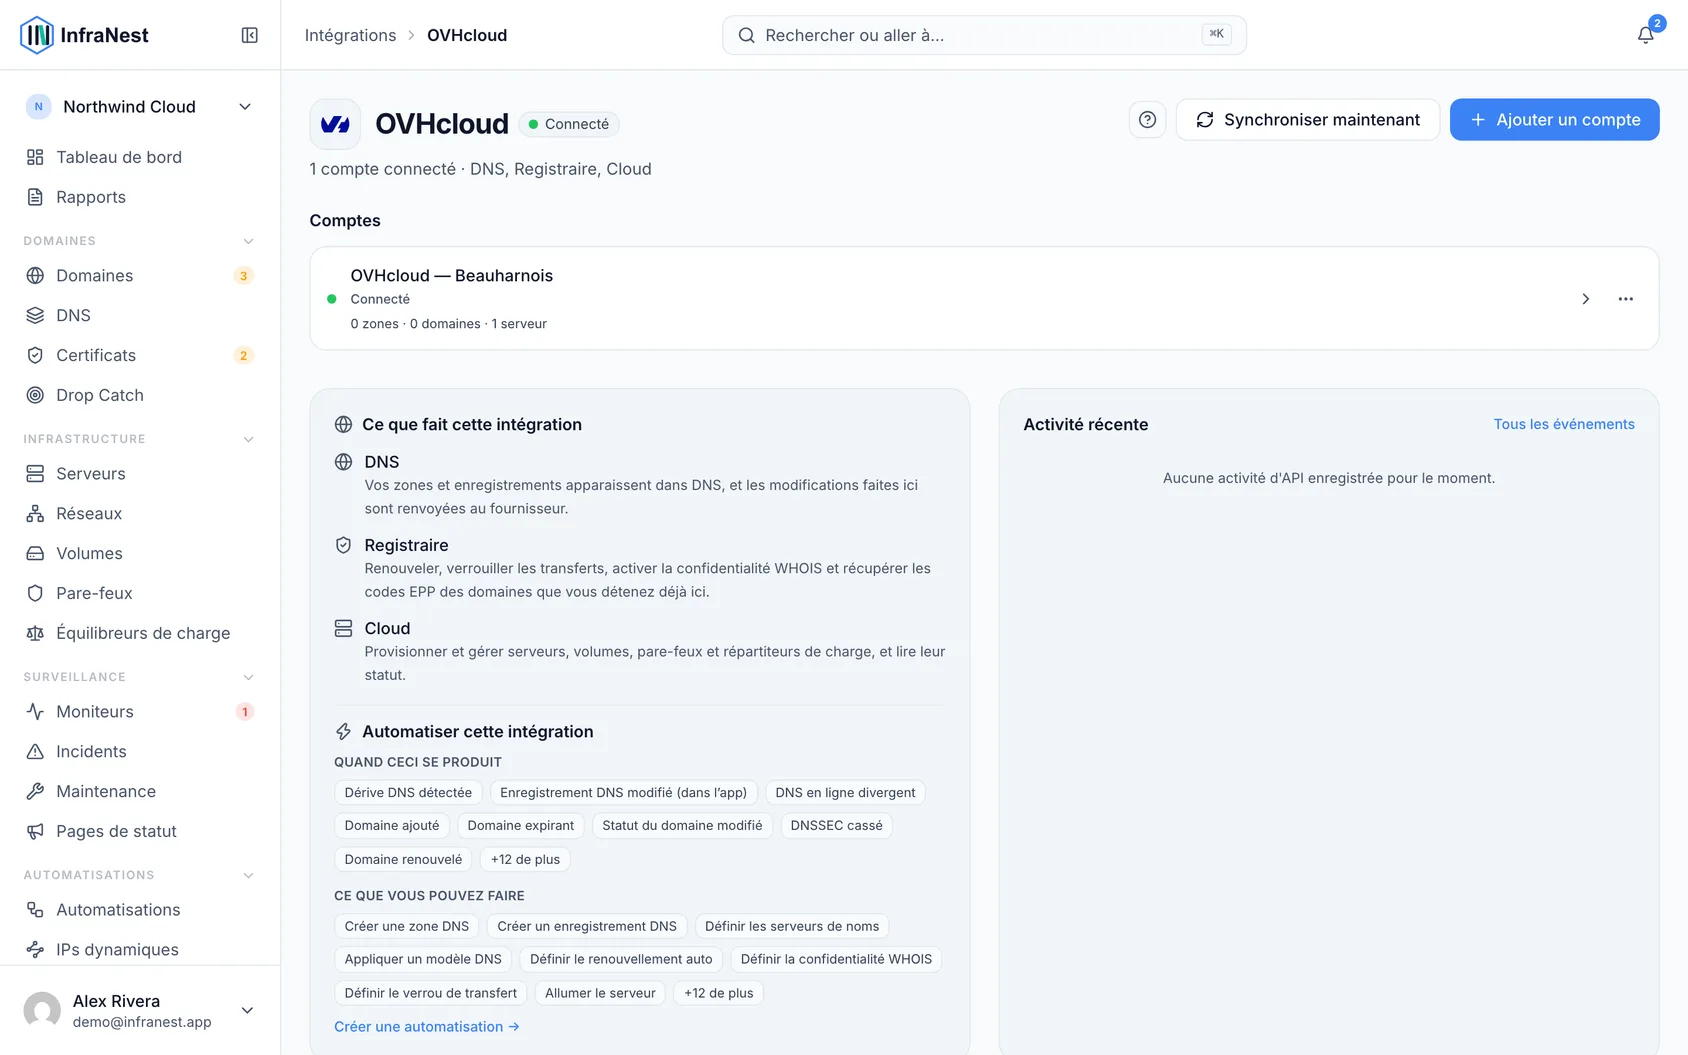
Task: Select the Appliquer un modèle DNS chip
Action: click(423, 959)
